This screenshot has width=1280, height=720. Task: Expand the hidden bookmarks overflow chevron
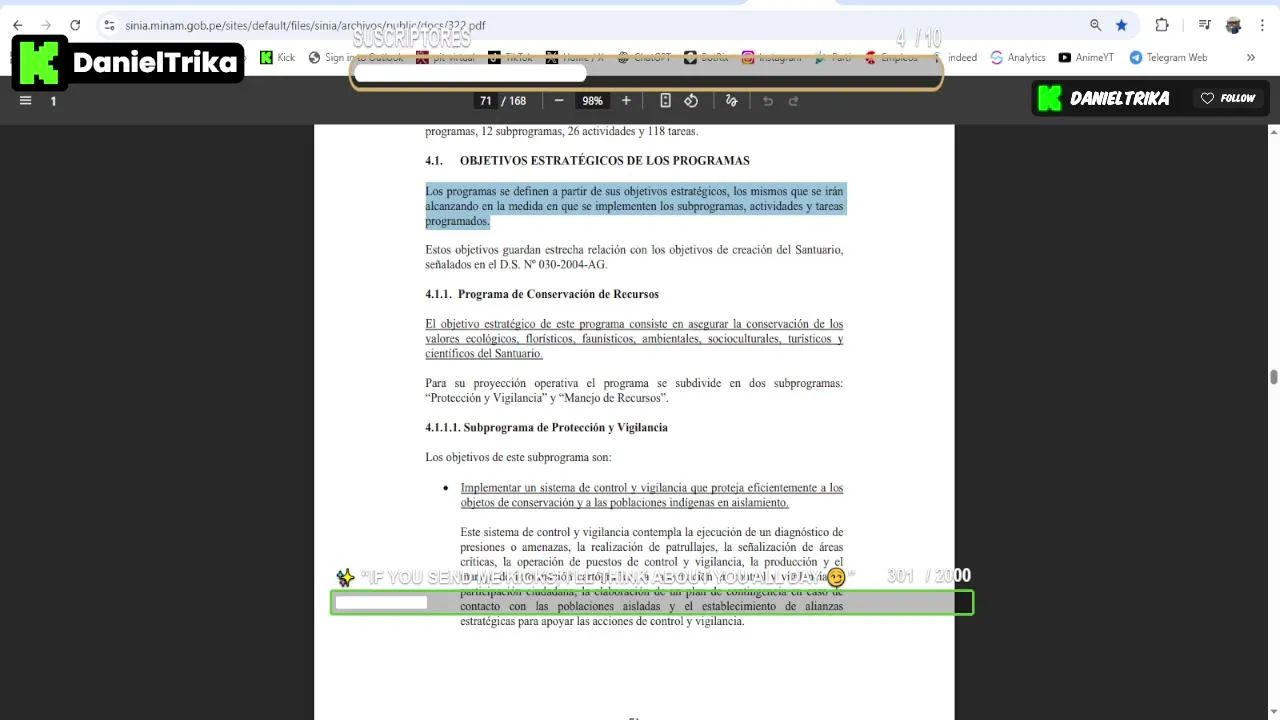[1250, 57]
